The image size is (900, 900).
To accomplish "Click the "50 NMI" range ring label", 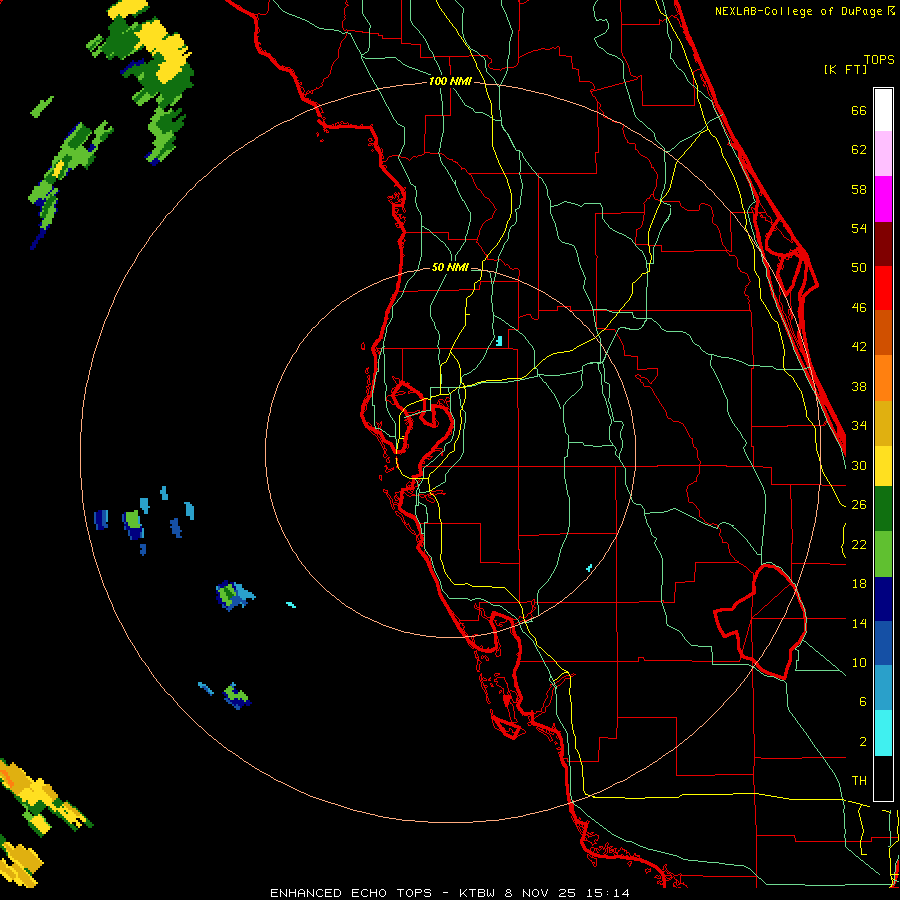I will (450, 267).
